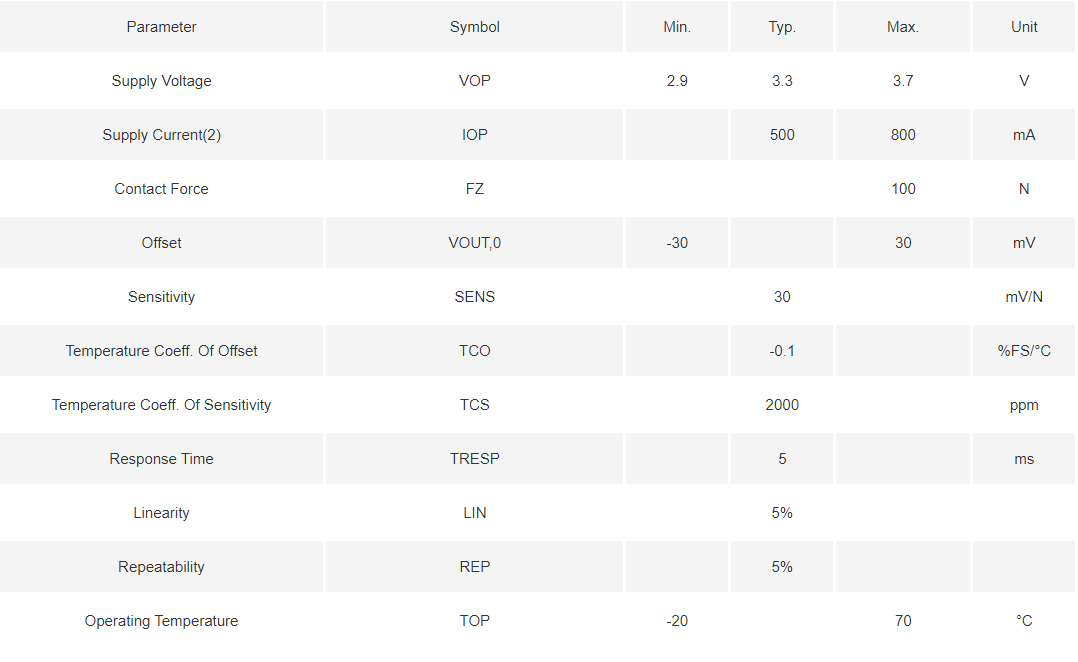Image resolution: width=1078 pixels, height=662 pixels.
Task: Click the Repeatability row label
Action: 161,567
